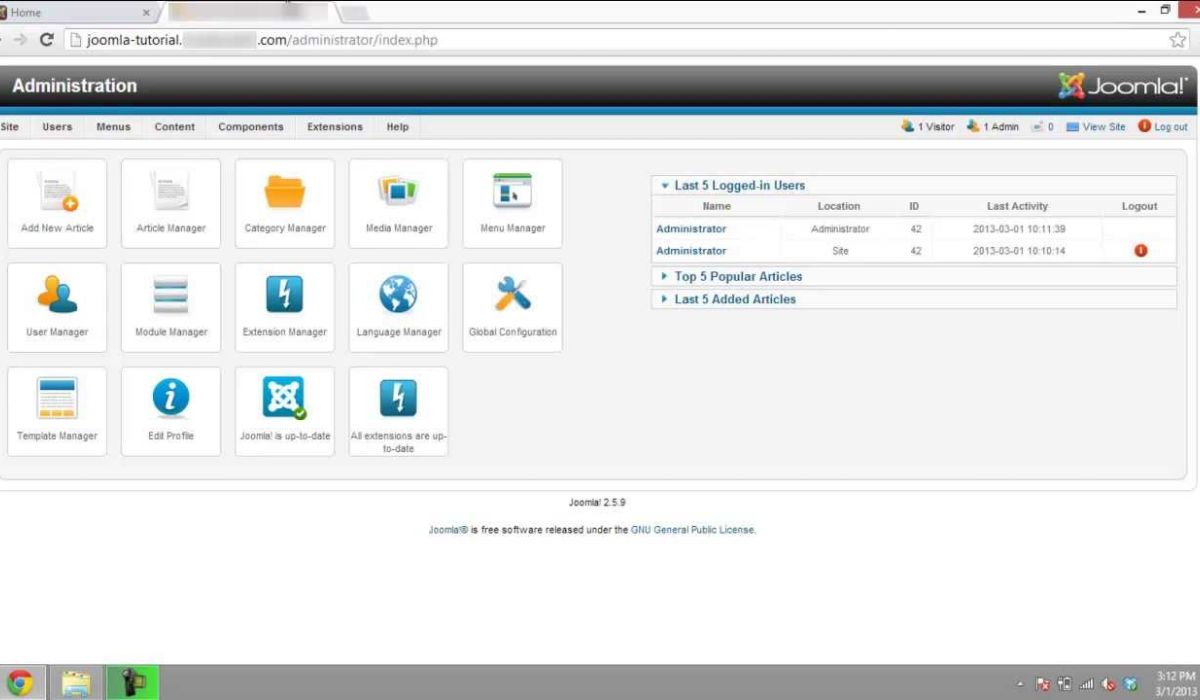1200x700 pixels.
Task: Click the red logout icon for Site user
Action: point(1140,251)
